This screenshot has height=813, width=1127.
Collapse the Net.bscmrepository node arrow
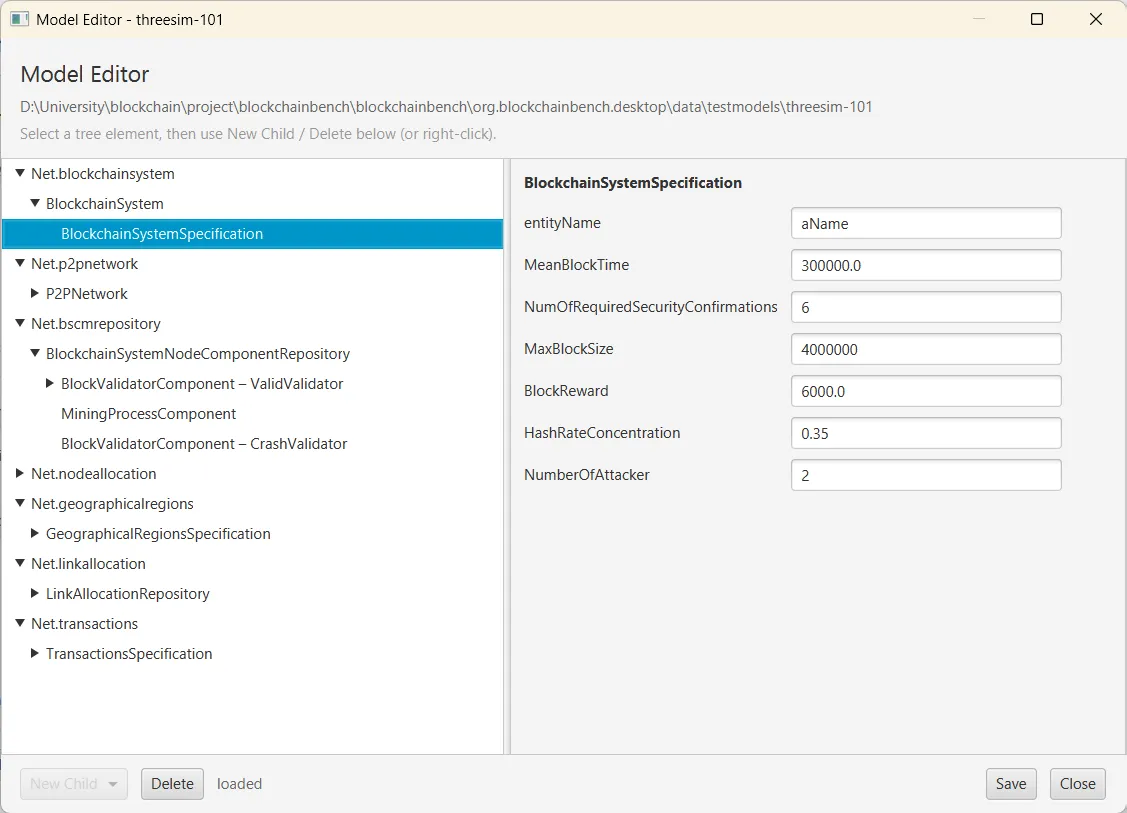[x=20, y=323]
